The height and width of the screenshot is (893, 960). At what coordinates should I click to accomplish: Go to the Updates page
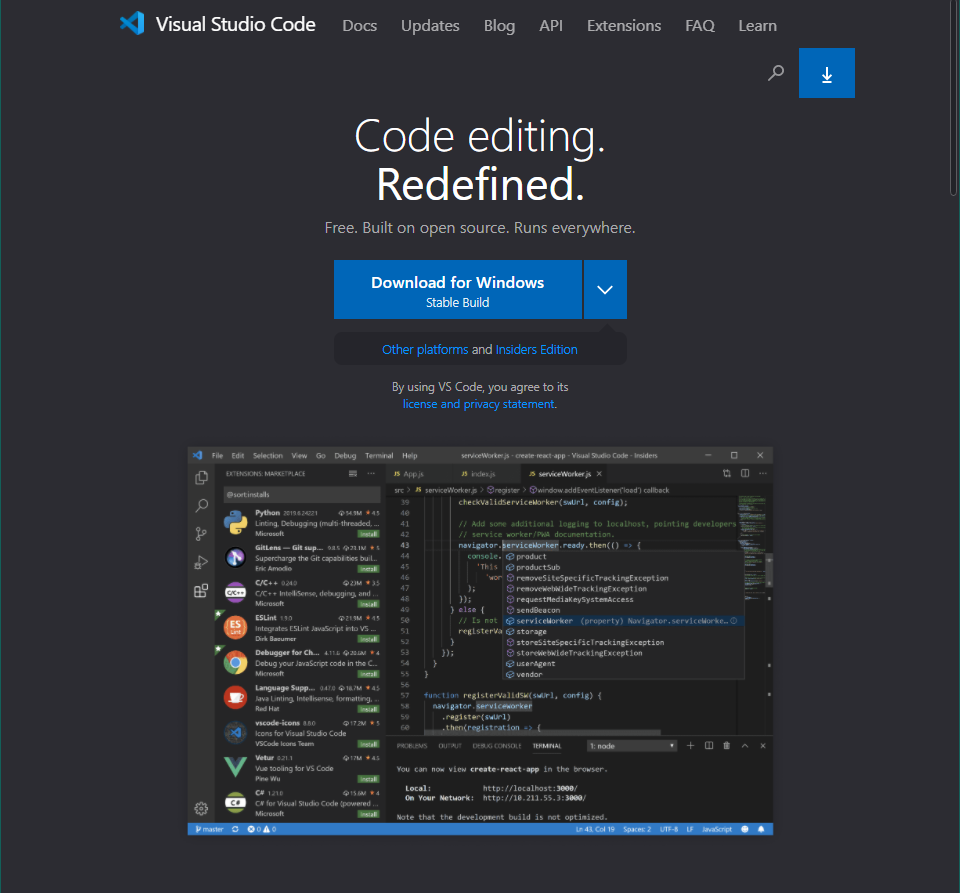tap(430, 26)
